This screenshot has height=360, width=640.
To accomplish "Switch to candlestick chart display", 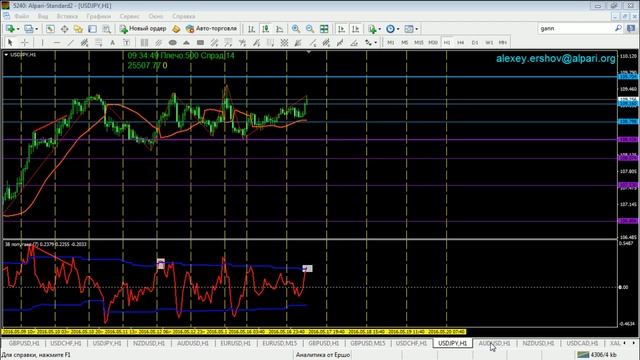I will click(265, 29).
